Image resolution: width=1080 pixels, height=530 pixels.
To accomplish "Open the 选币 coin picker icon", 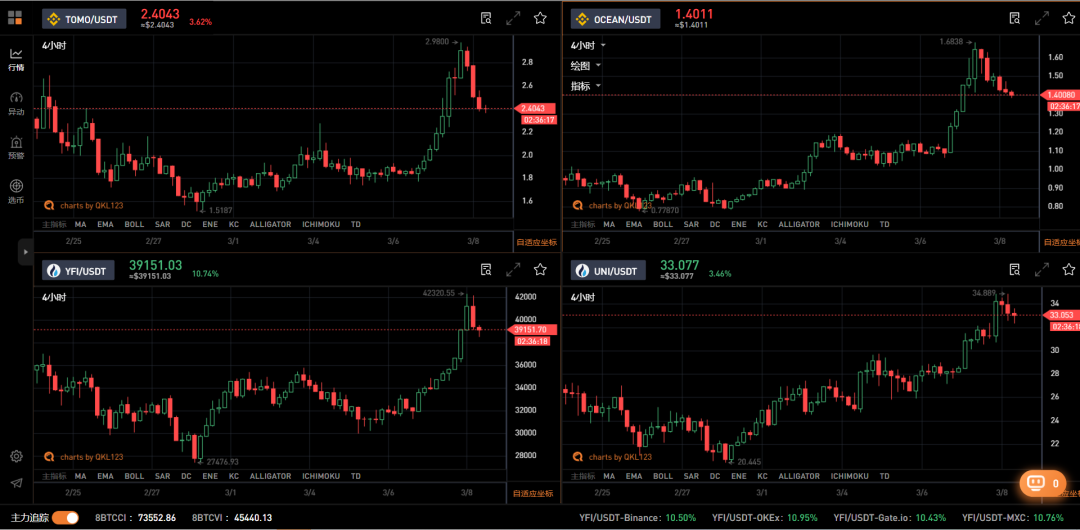I will pos(16,192).
